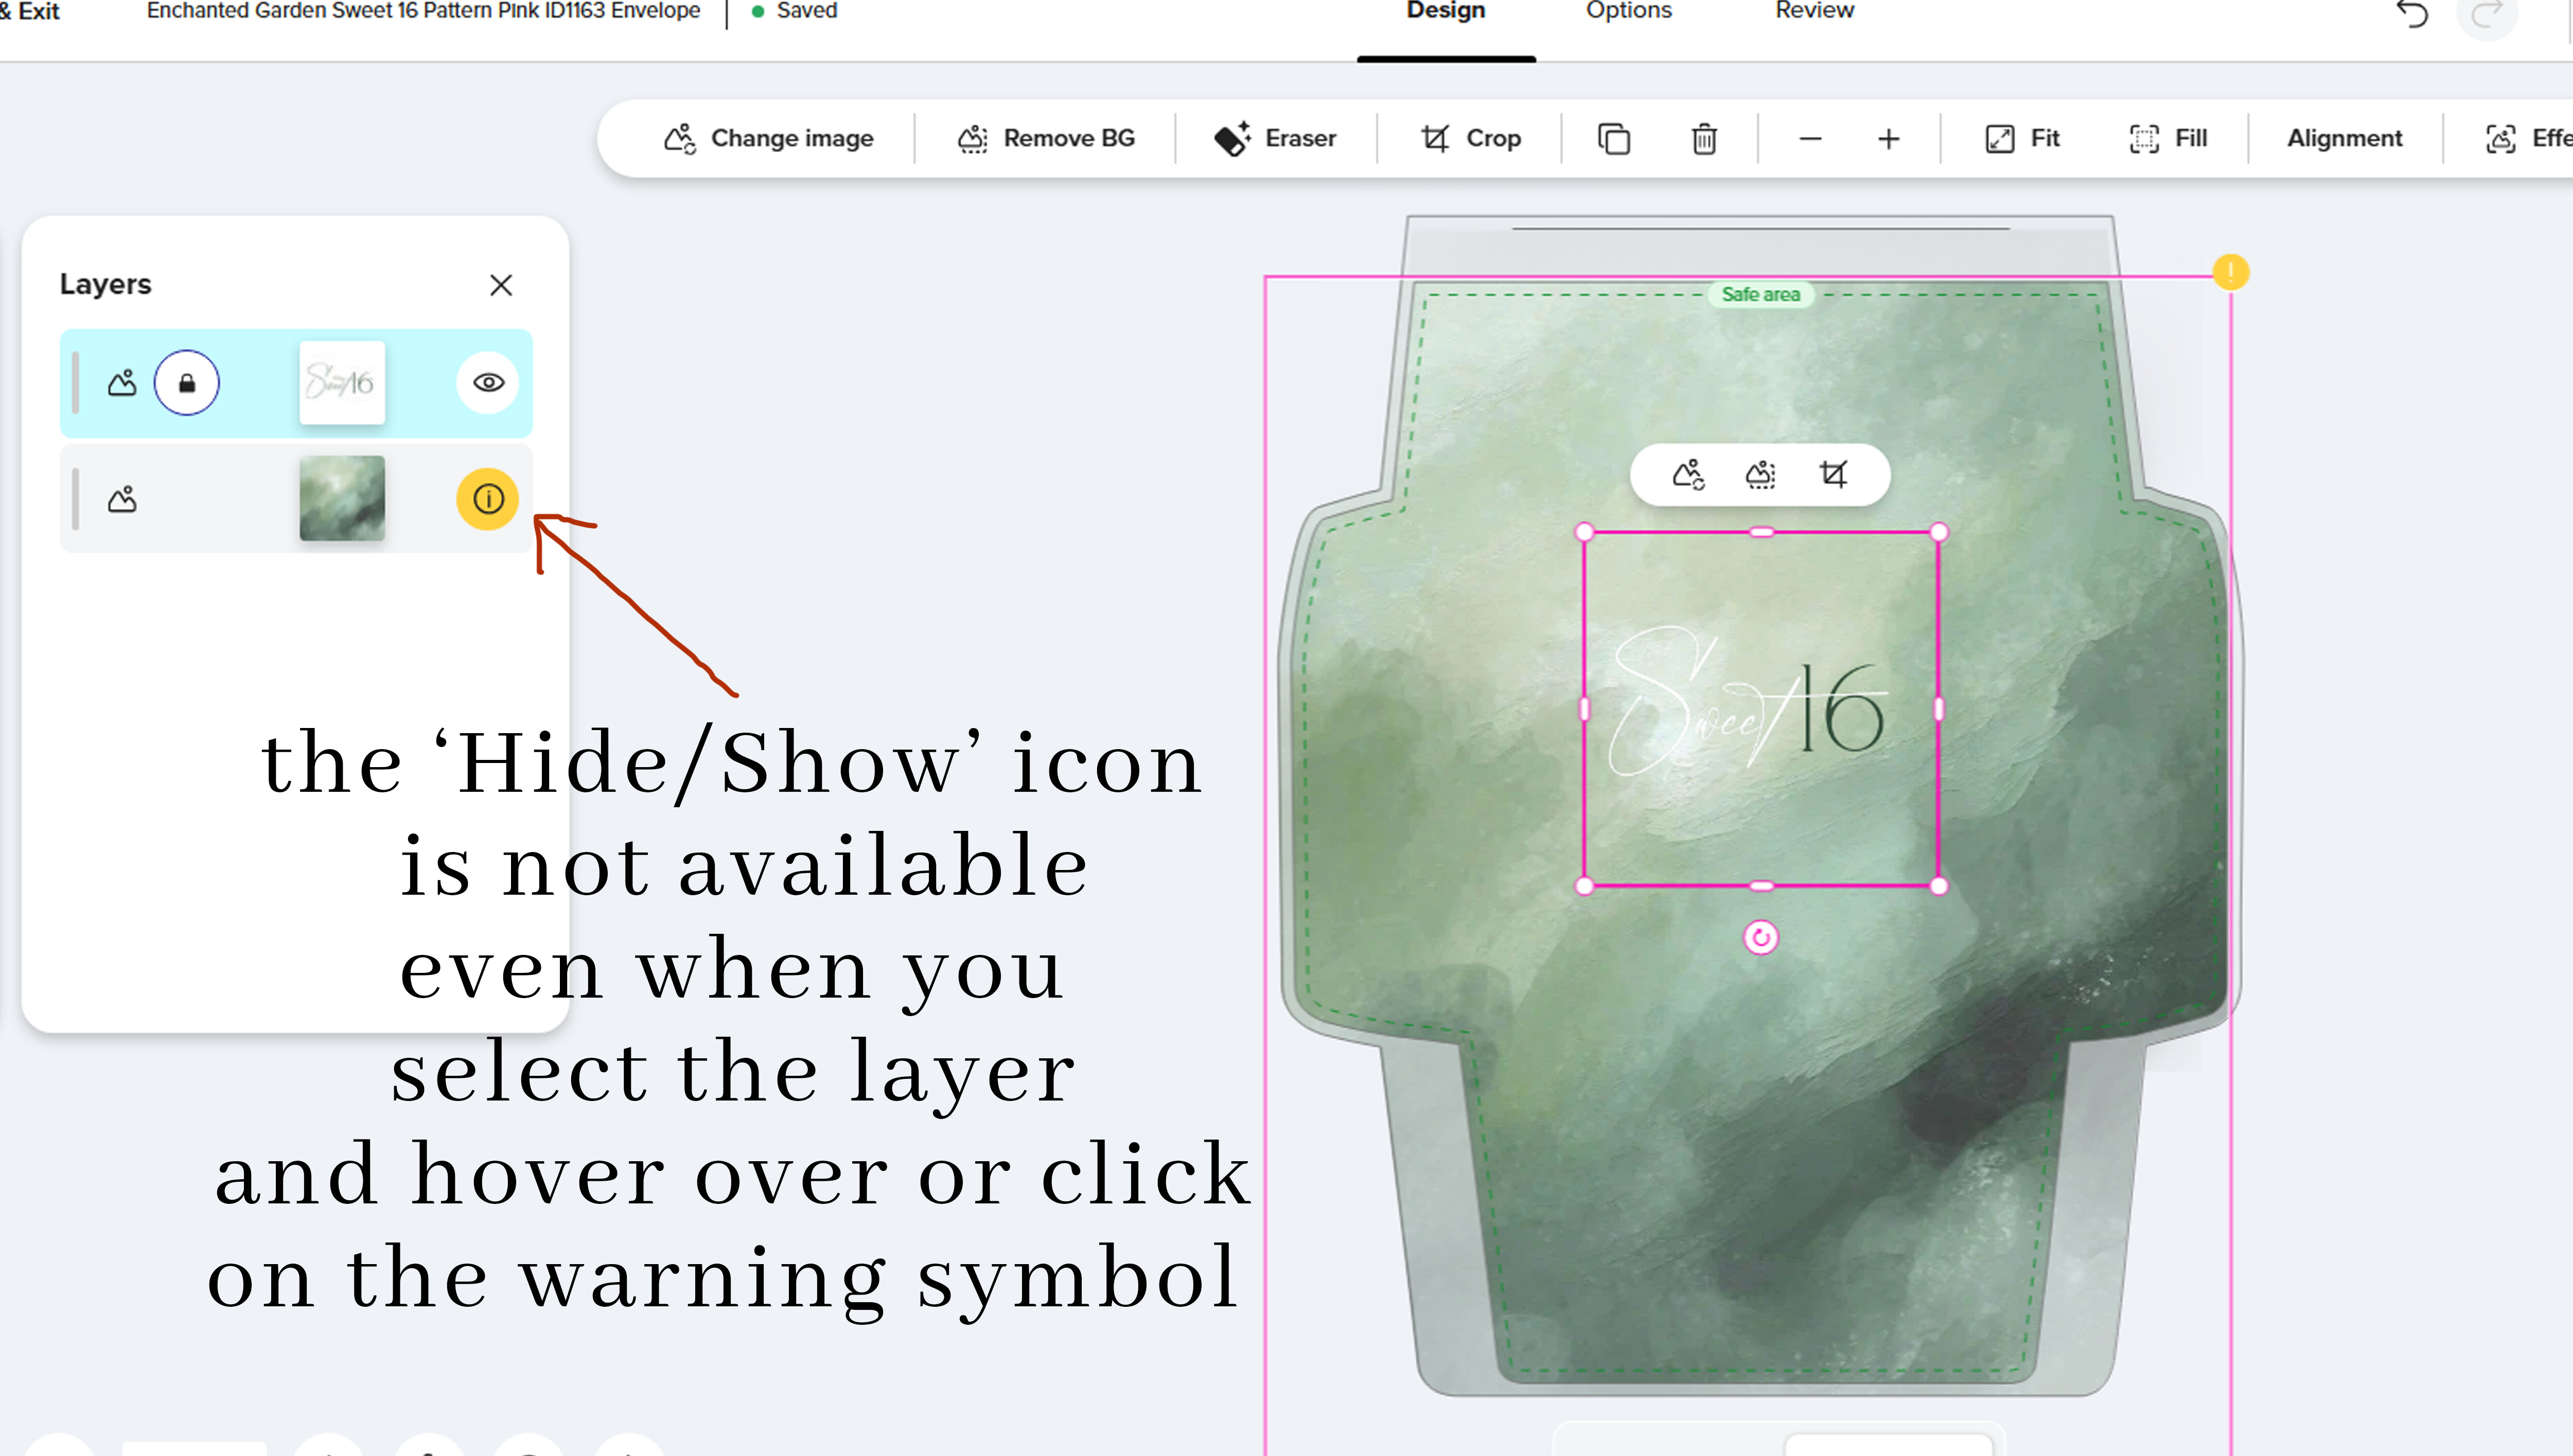Screen dimensions: 2573x1456
Task: Click the duplicate icon in the toolbar
Action: [1613, 138]
